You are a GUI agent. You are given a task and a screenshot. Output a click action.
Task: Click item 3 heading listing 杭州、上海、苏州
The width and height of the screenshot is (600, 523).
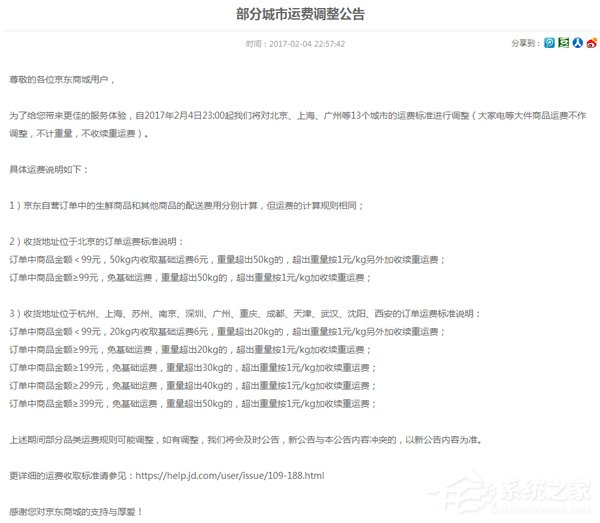click(245, 314)
